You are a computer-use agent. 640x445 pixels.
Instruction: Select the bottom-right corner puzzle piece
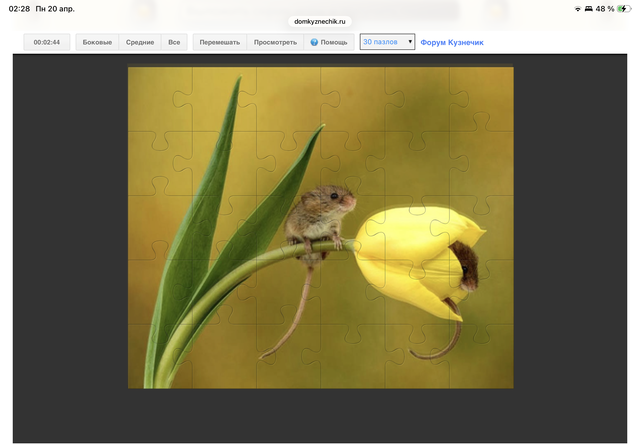(482, 360)
